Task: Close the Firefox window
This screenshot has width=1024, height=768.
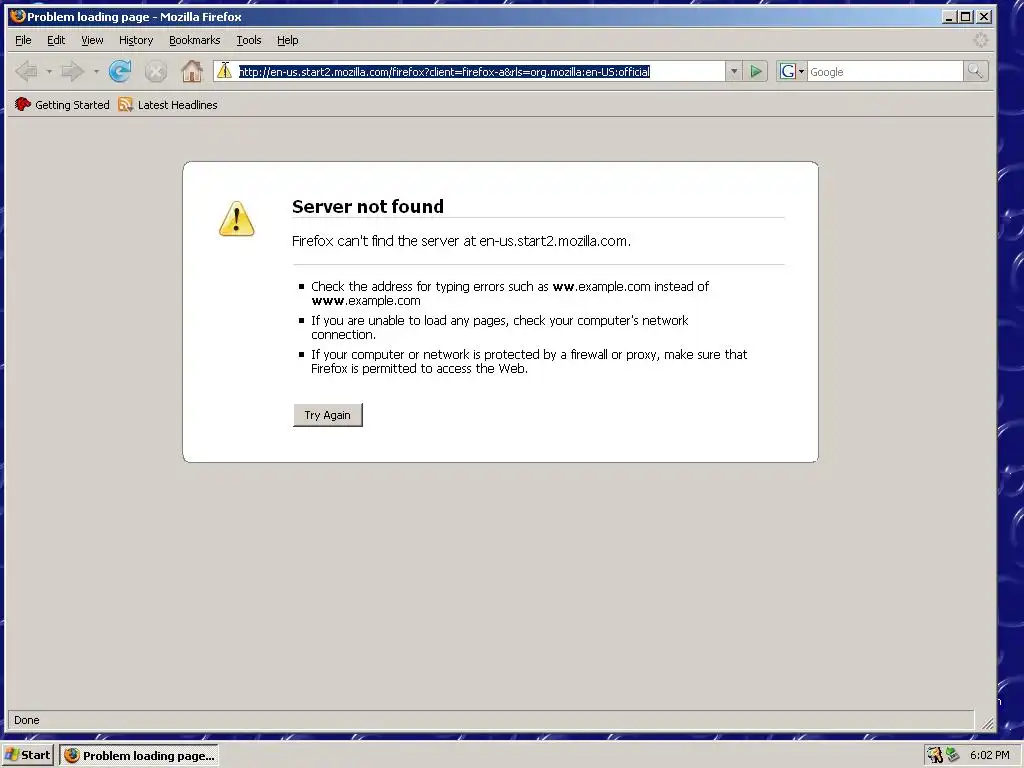Action: point(984,16)
